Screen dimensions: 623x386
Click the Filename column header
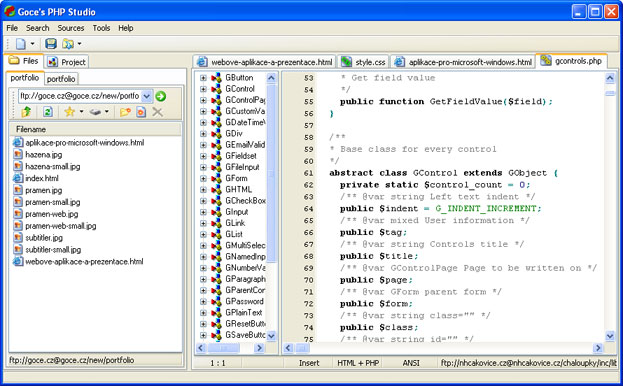[x=95, y=129]
